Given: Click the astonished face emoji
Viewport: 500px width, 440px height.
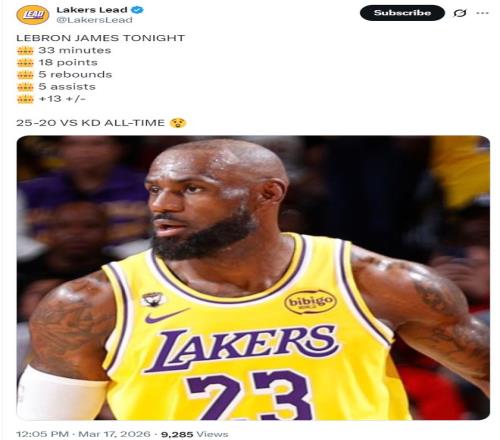Looking at the screenshot, I should [178, 123].
